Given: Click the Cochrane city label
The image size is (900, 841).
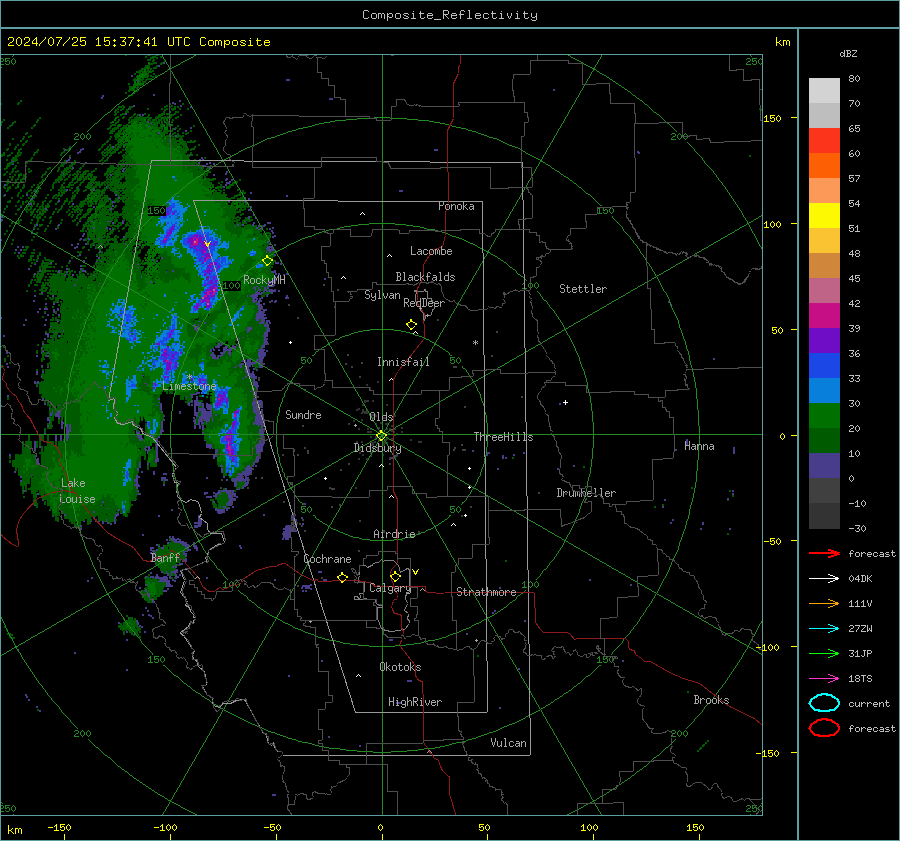Looking at the screenshot, I should tap(327, 559).
